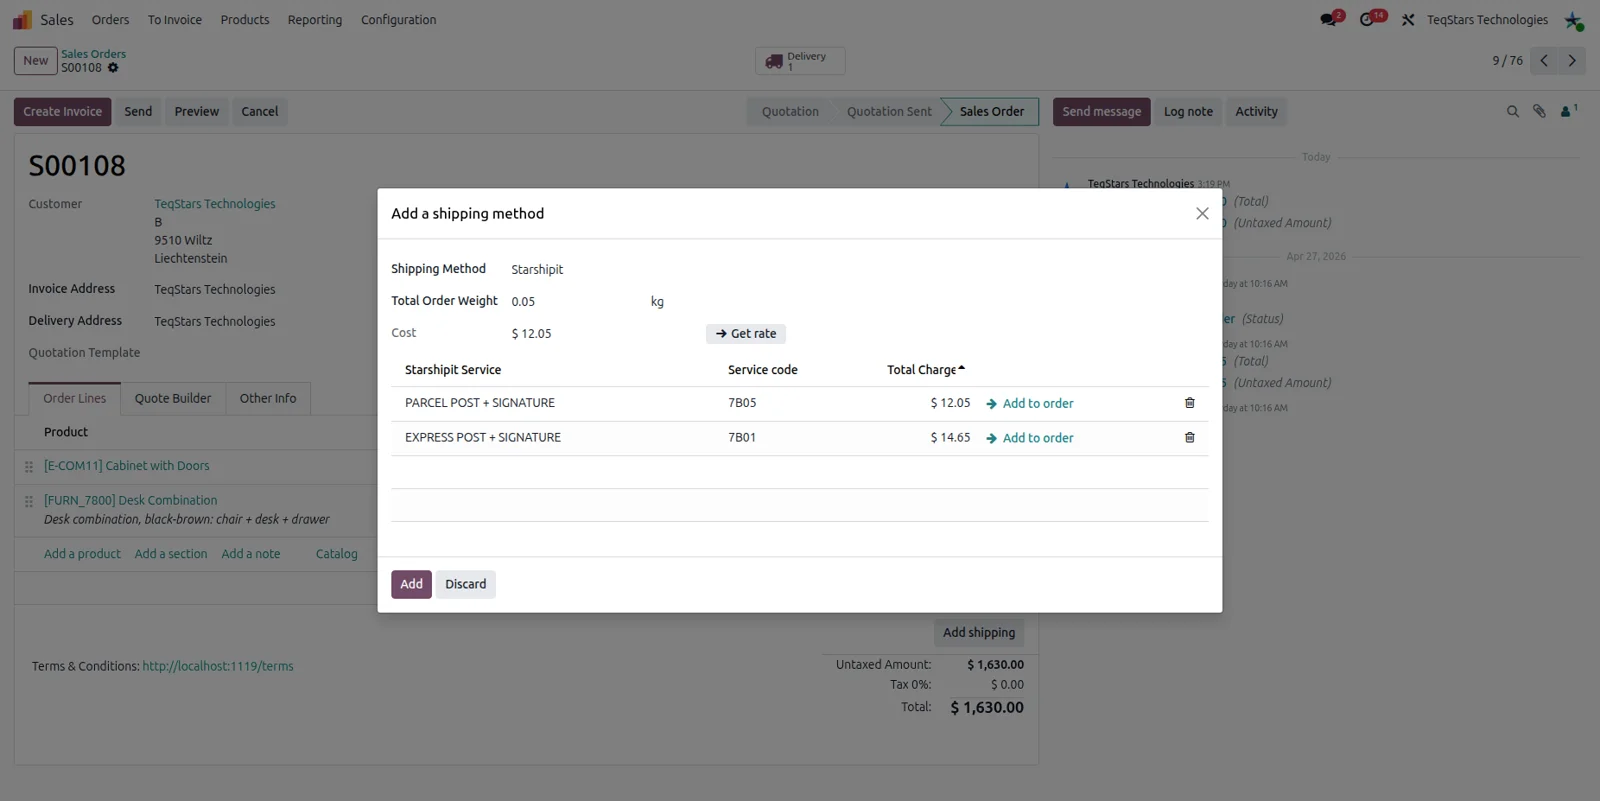Click the Cost $ 12.05 field

tap(531, 334)
